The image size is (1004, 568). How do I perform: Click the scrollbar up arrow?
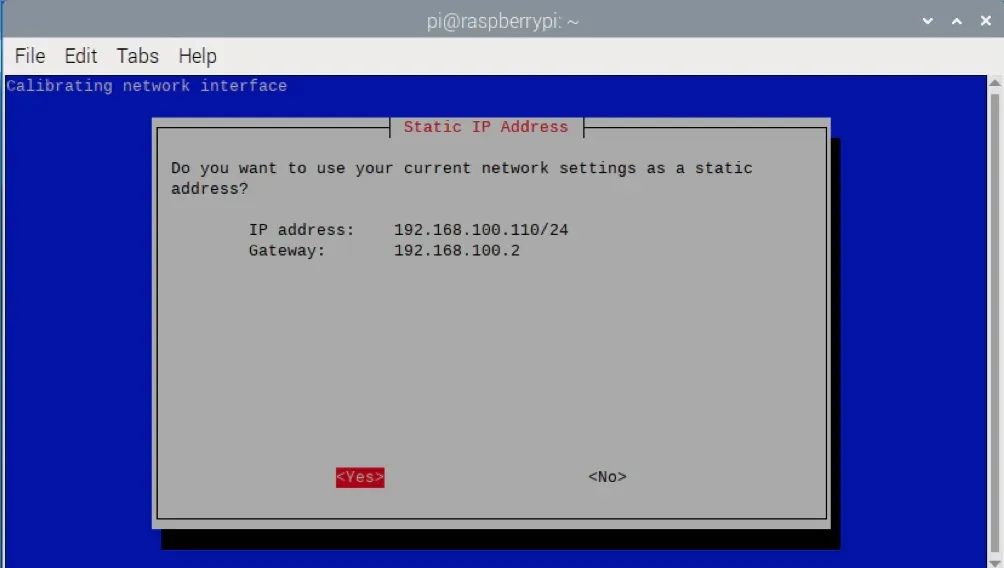995,85
